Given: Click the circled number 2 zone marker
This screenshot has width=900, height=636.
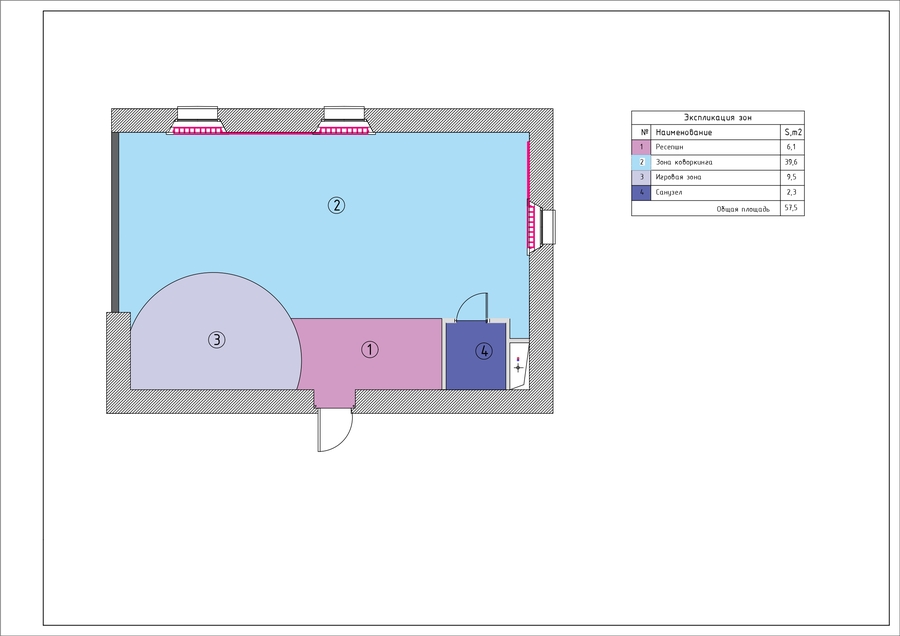Looking at the screenshot, I should (336, 205).
